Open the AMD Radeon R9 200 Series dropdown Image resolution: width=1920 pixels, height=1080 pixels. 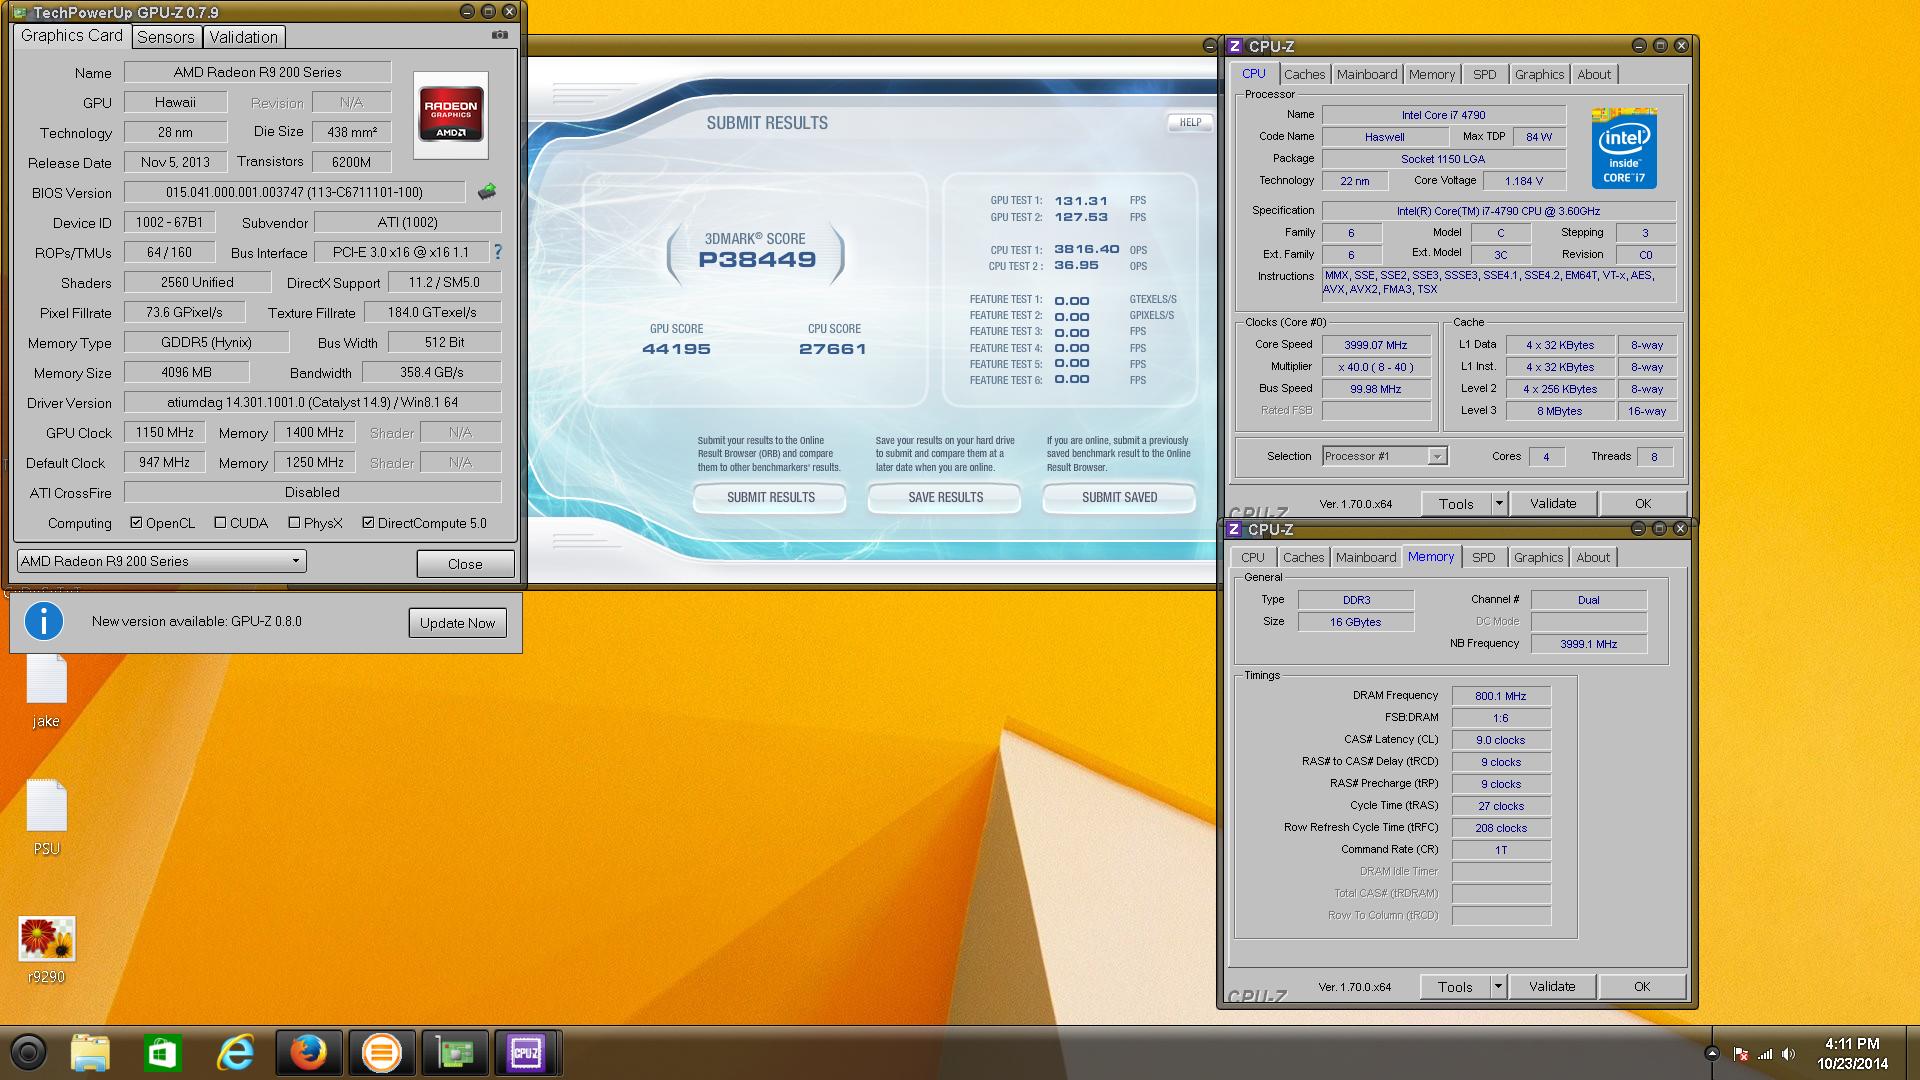pyautogui.click(x=162, y=561)
